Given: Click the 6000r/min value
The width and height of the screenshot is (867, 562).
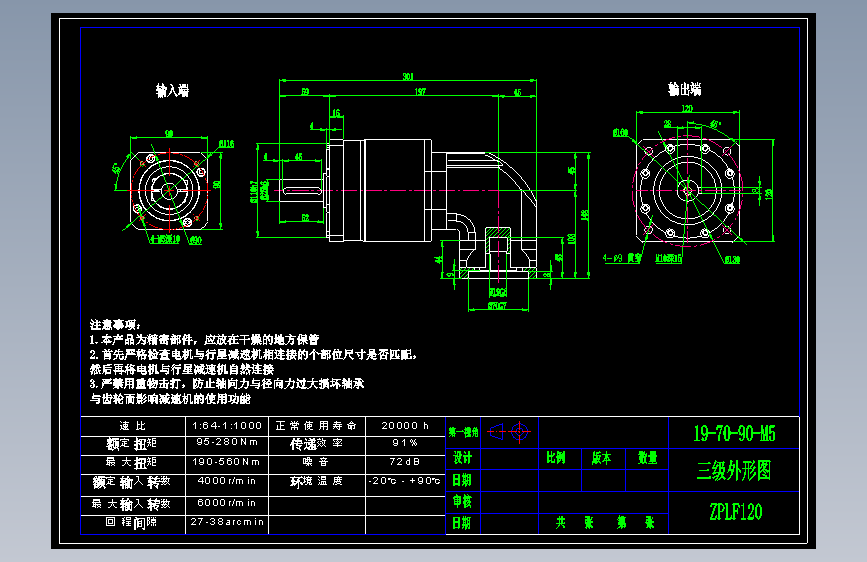Looking at the screenshot, I should click(x=227, y=503).
